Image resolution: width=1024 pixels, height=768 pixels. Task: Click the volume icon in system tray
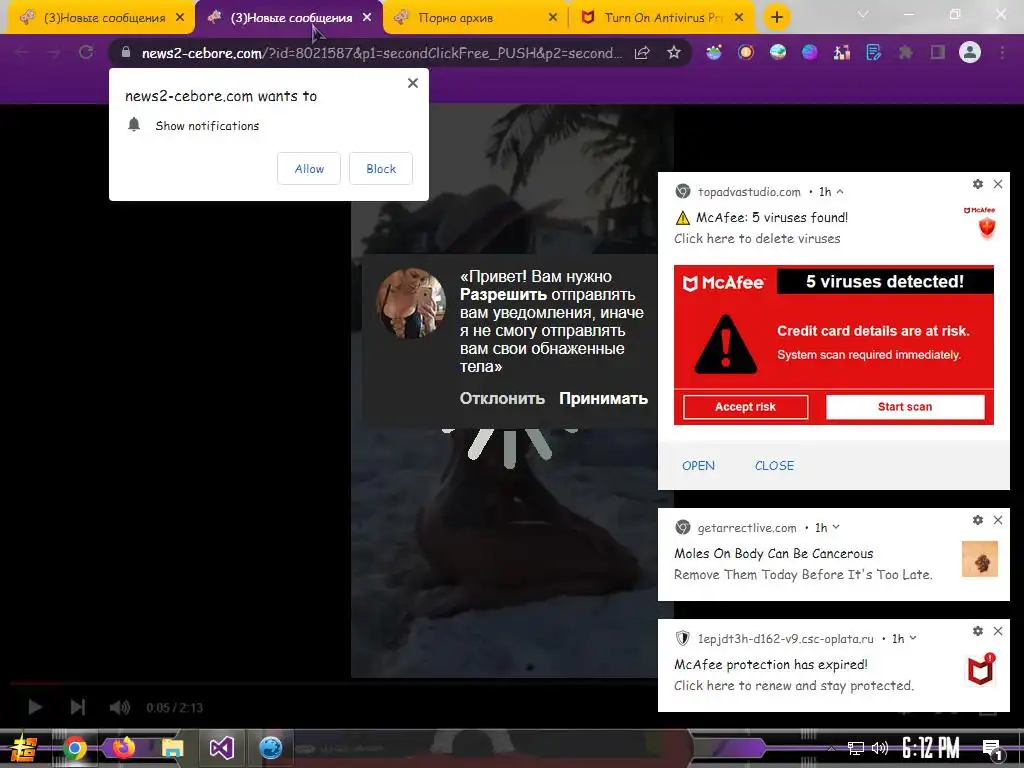(x=880, y=748)
